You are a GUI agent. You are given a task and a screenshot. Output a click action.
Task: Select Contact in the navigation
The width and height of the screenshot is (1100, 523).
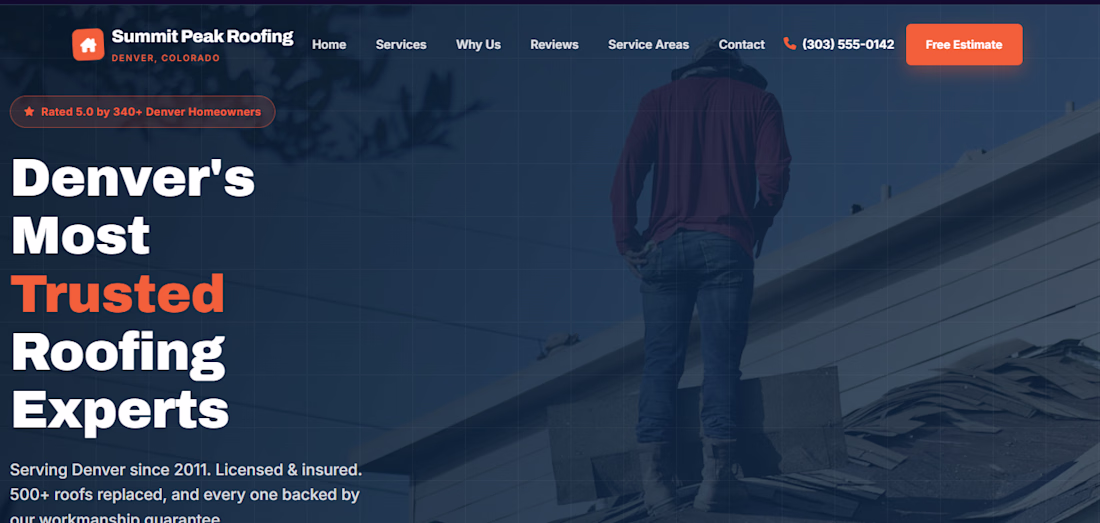tap(742, 45)
